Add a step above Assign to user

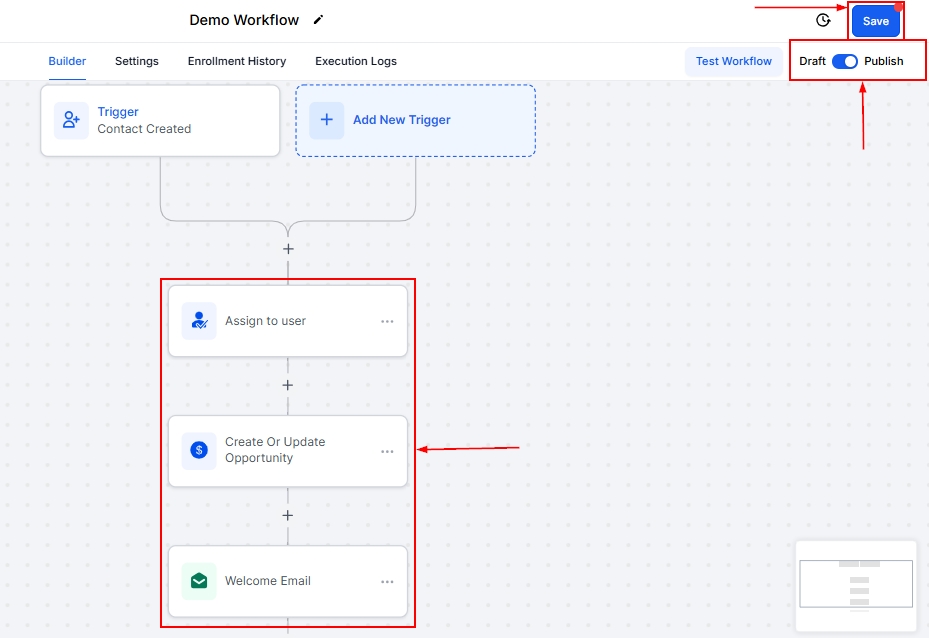pos(288,249)
